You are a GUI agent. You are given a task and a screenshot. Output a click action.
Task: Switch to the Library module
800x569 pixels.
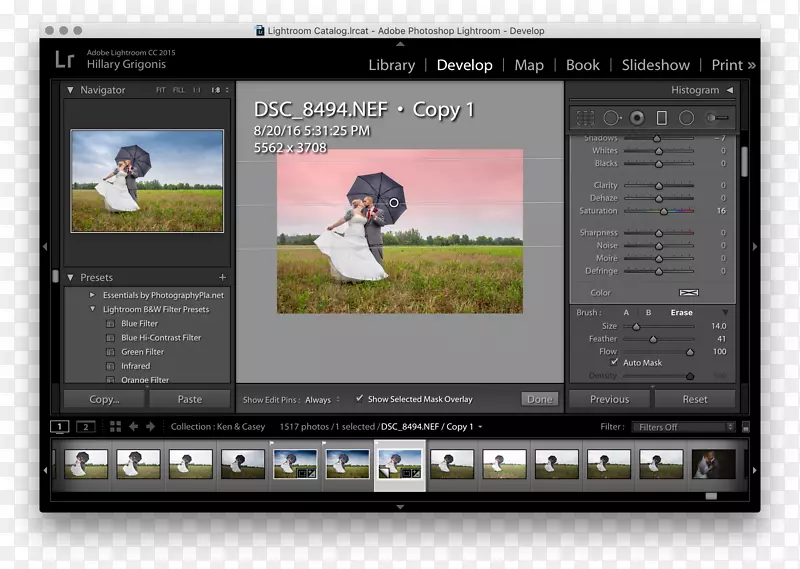coord(391,65)
